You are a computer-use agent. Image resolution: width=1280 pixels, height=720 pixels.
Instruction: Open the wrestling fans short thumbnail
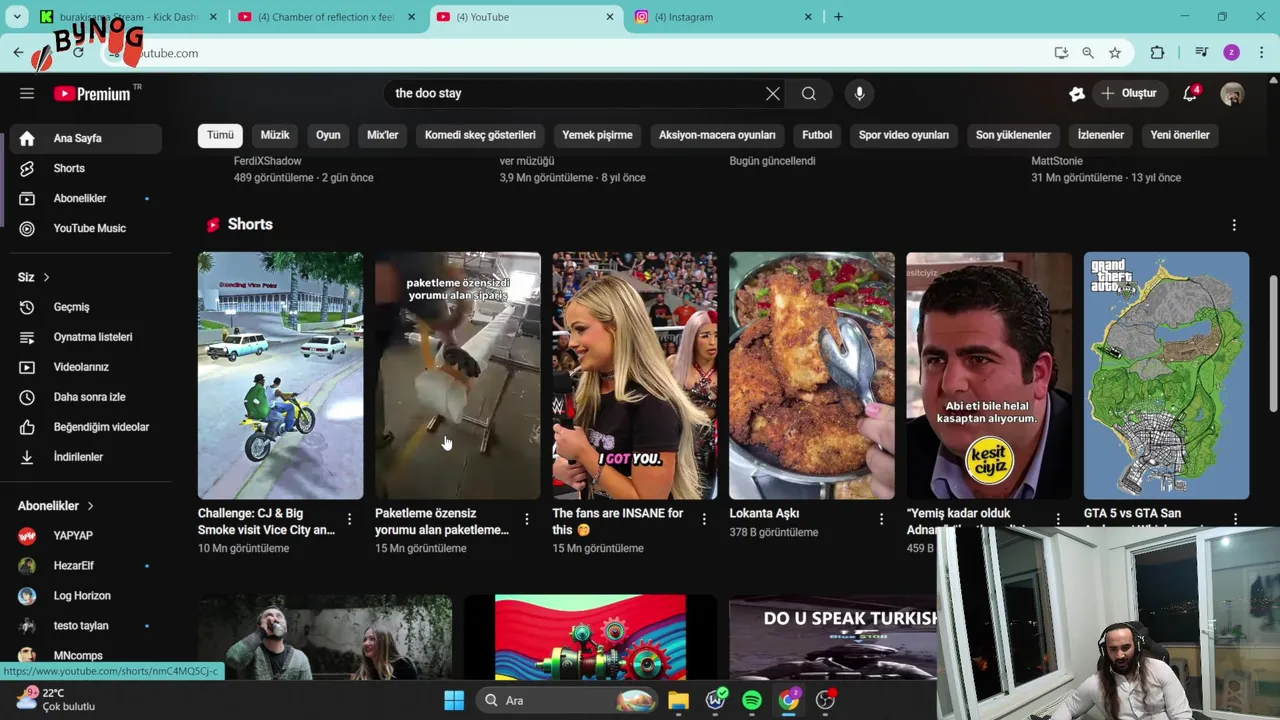tap(635, 375)
